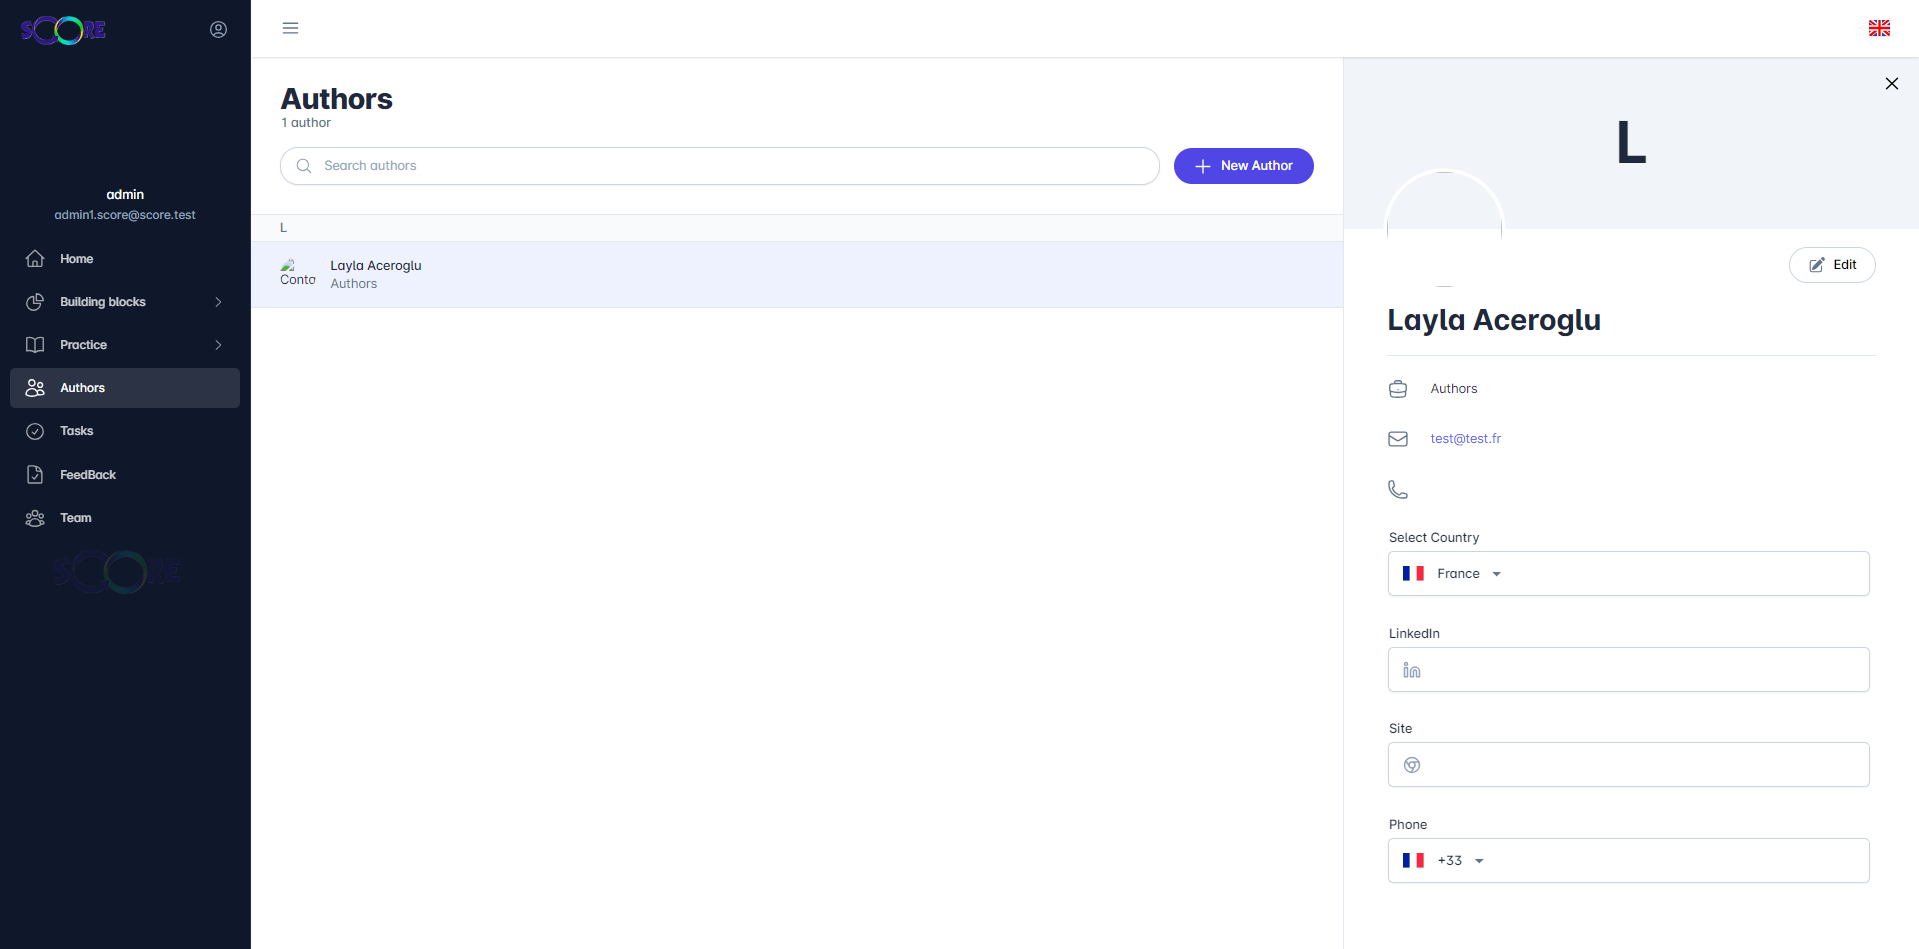Image resolution: width=1919 pixels, height=949 pixels.
Task: Expand the Practice submenu chevron
Action: point(218,345)
